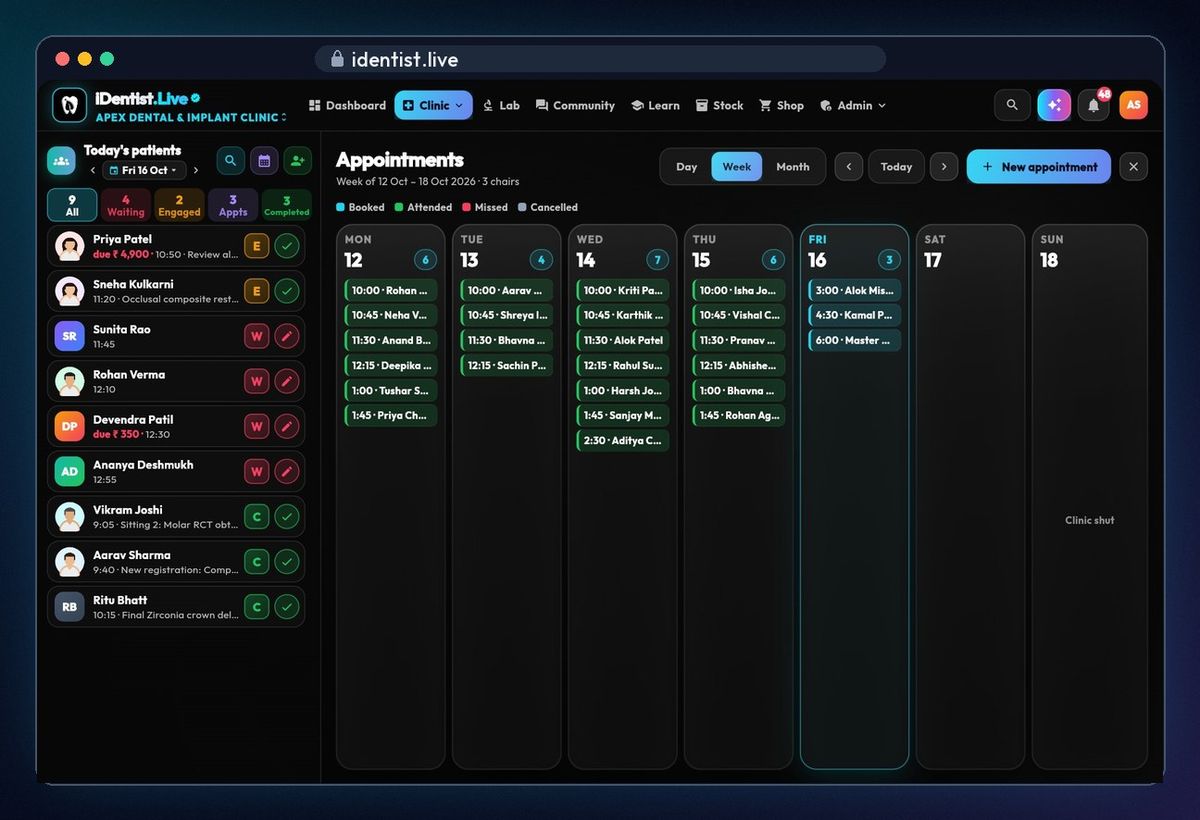Filter patients by the Waiting chip
Viewport: 1200px width, 820px height.
(126, 205)
